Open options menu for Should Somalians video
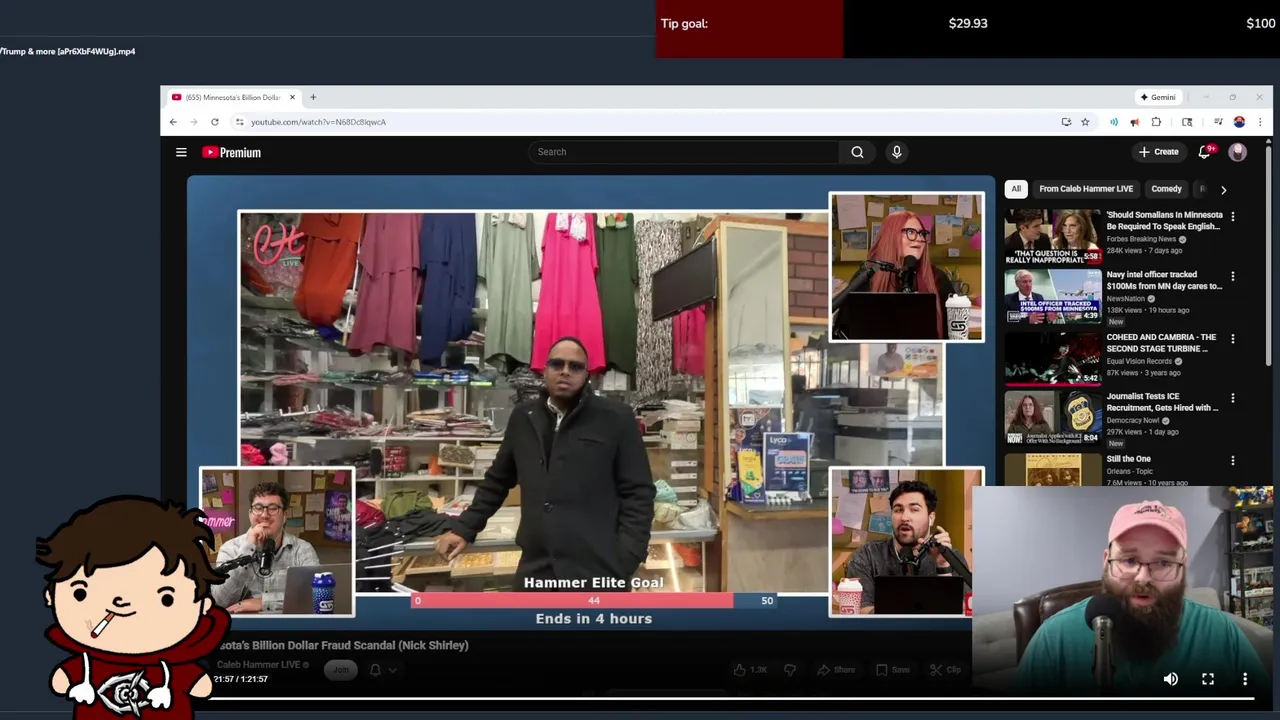The height and width of the screenshot is (720, 1280). pos(1232,216)
